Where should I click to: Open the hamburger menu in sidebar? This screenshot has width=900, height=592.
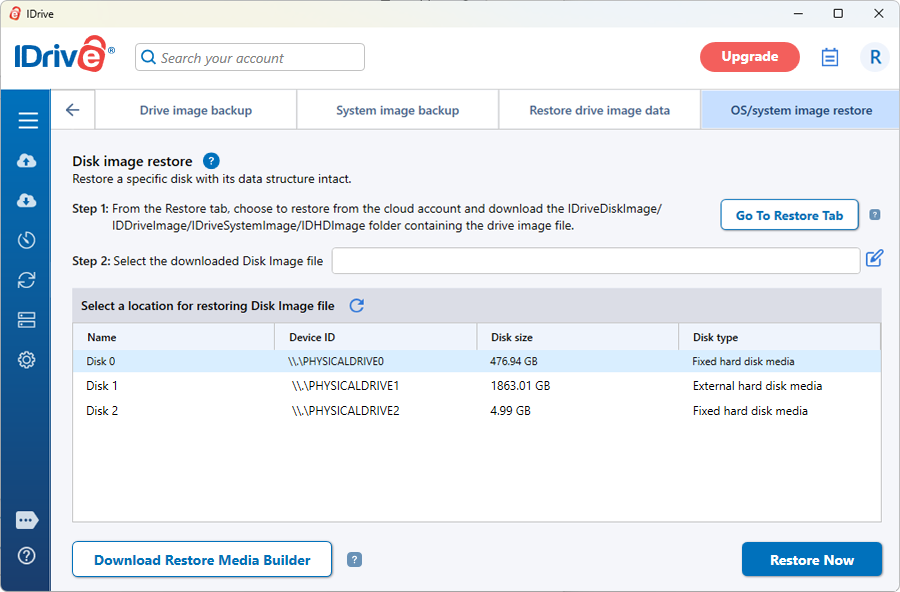[x=28, y=120]
